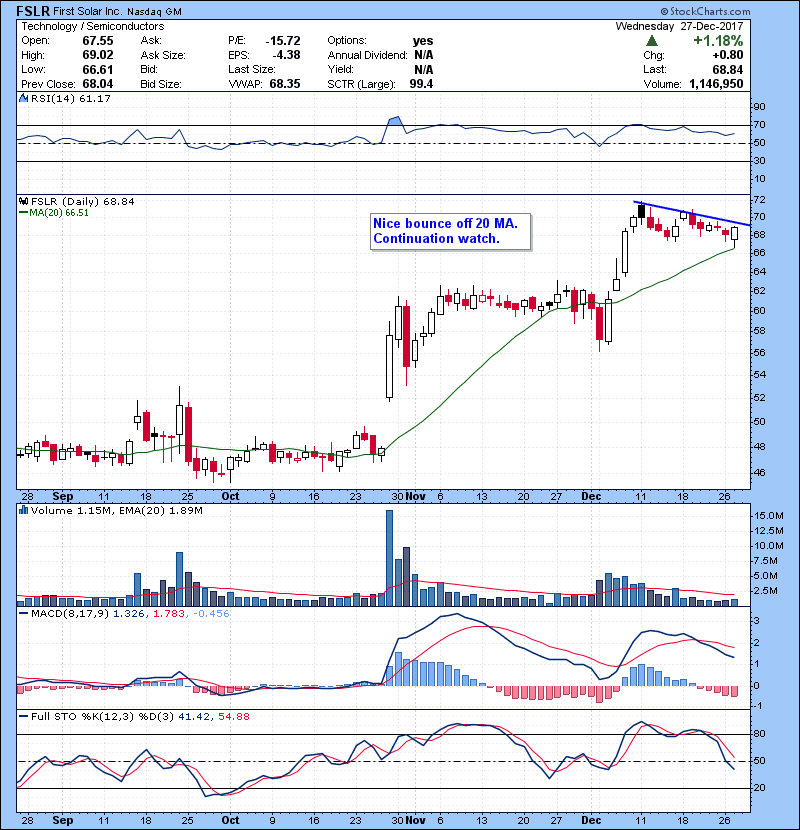Click the Last value 68.84 in header
800x830 pixels.
[x=727, y=69]
